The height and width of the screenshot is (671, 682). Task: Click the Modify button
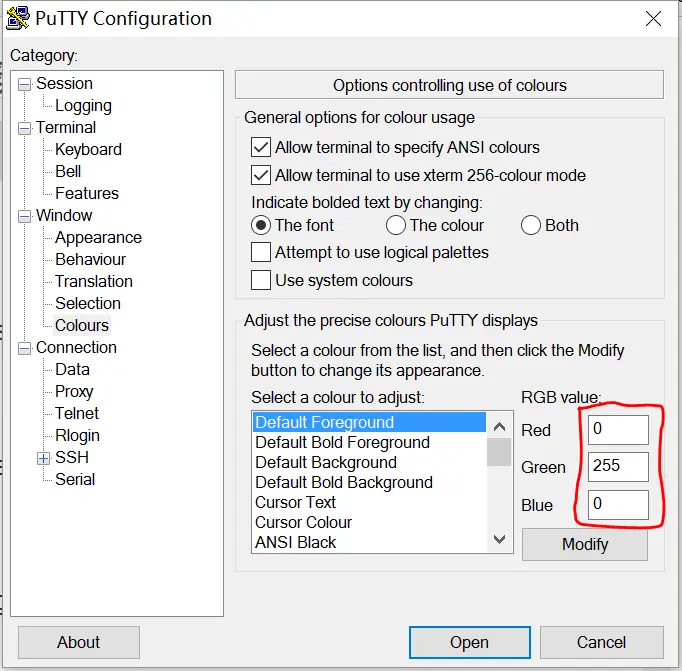[585, 544]
